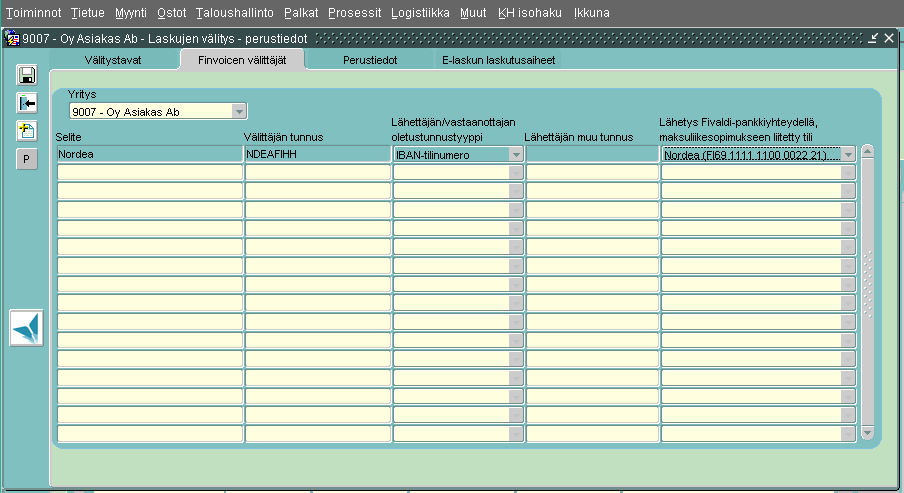Switch to the Välitystavat tab

pos(112,60)
